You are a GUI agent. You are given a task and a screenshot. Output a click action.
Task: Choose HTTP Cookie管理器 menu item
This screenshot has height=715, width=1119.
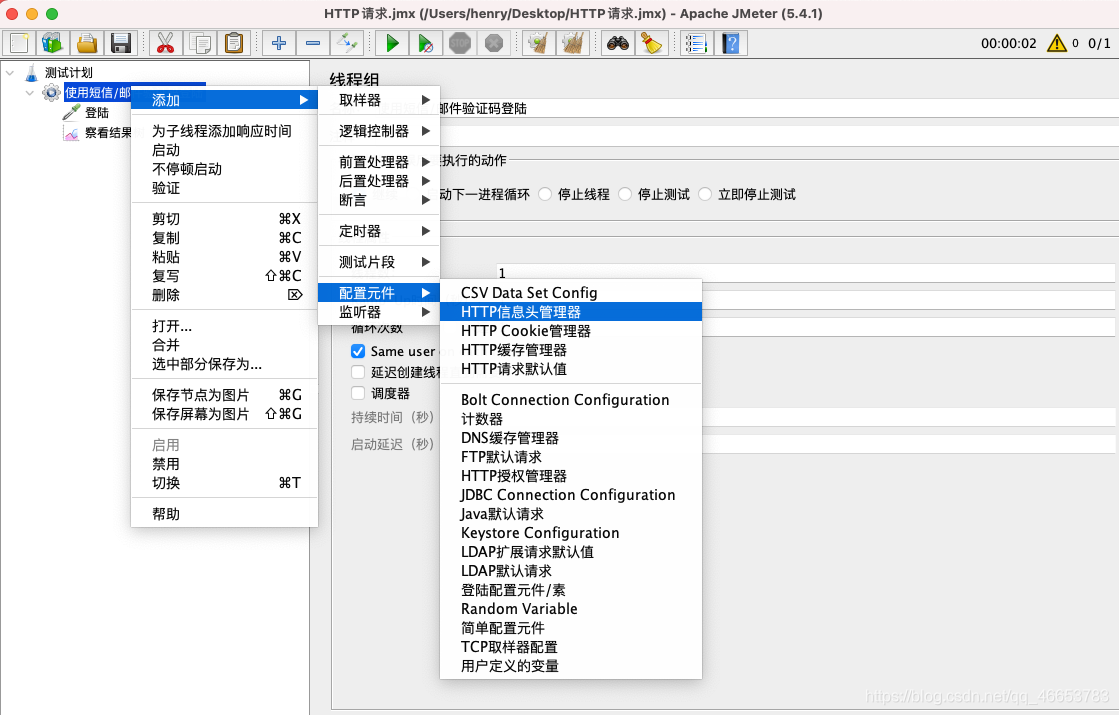point(571,331)
